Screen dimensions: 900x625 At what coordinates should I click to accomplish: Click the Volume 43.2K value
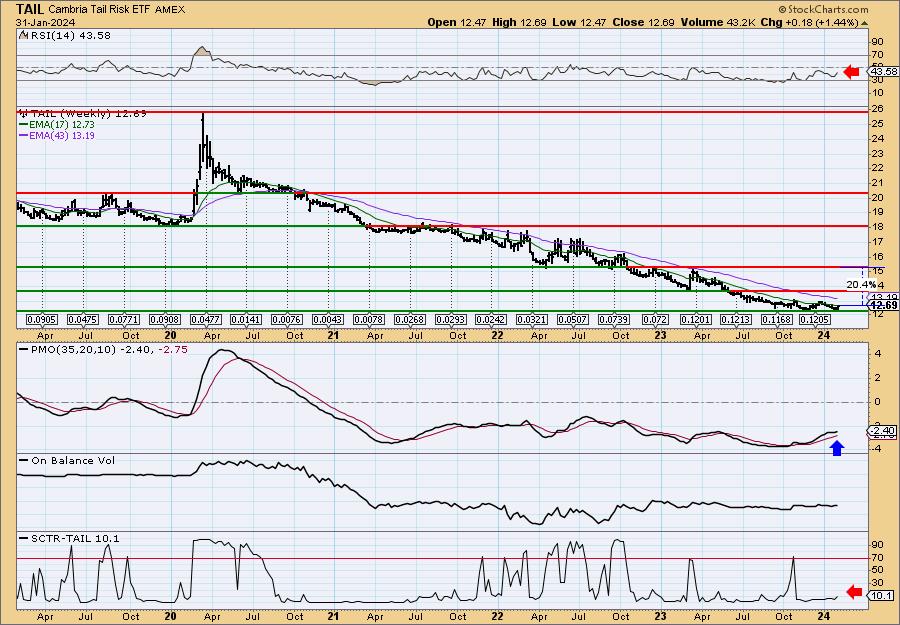716,22
